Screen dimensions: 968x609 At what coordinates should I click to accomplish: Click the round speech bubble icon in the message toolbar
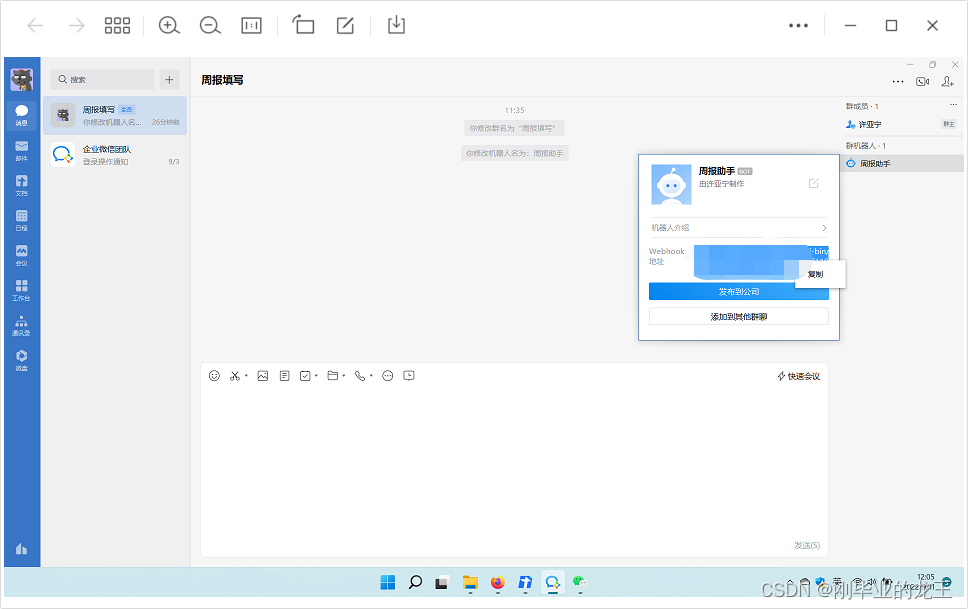(x=388, y=376)
